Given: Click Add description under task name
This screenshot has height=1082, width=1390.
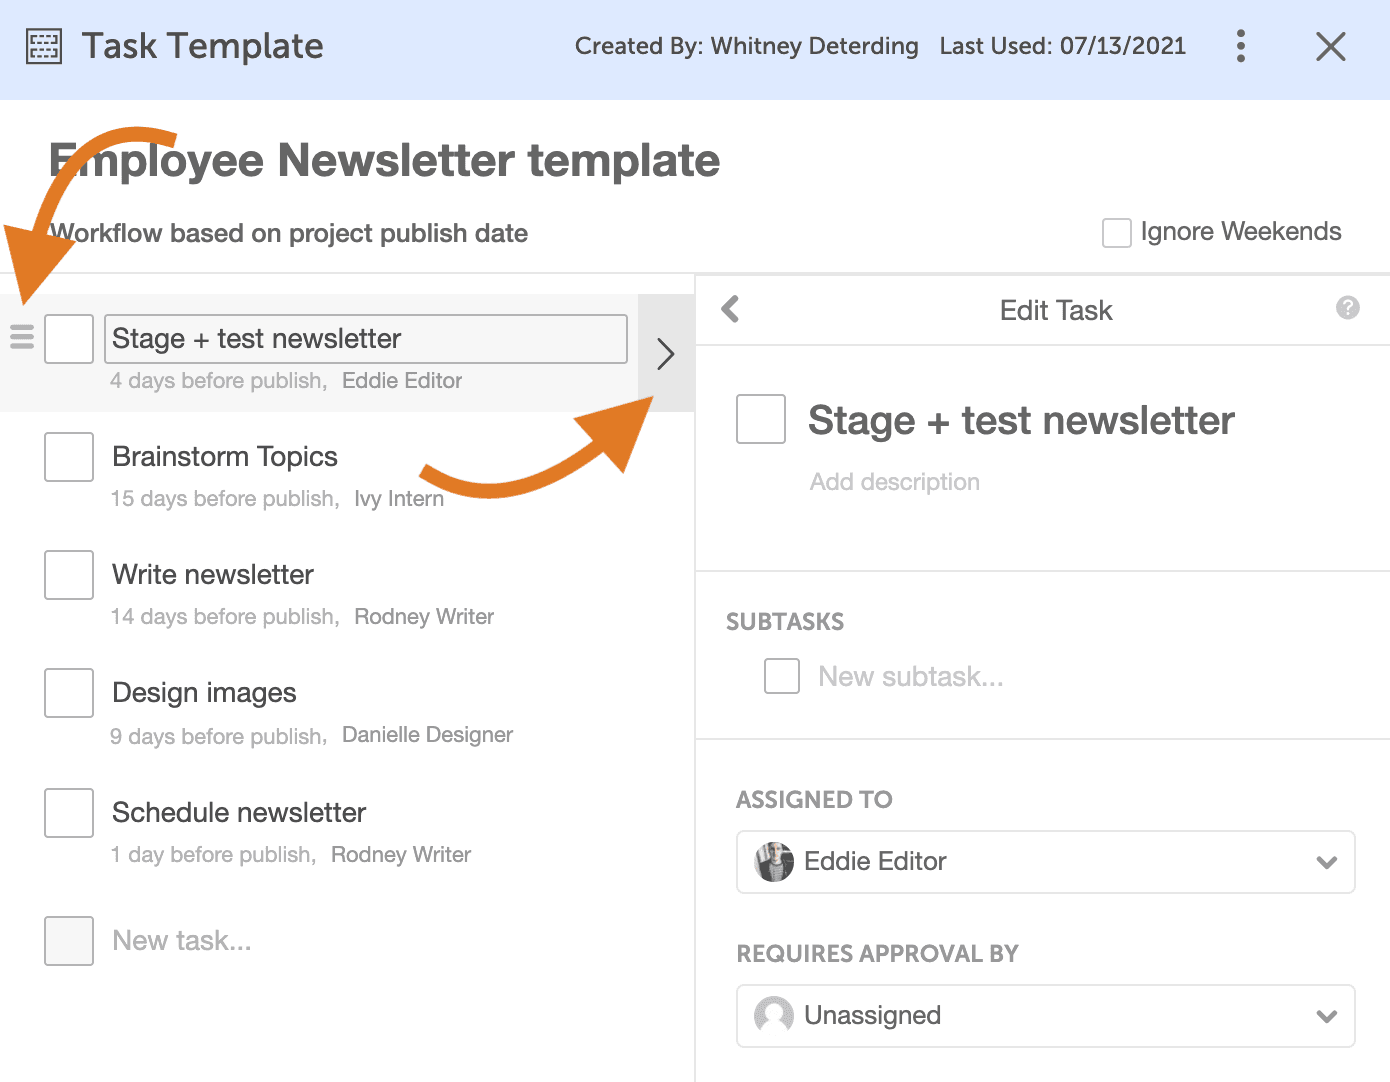Looking at the screenshot, I should coord(894,481).
